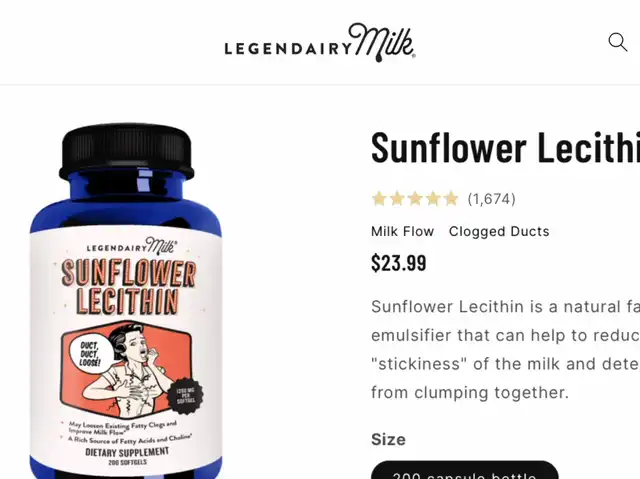This screenshot has height=479, width=640.
Task: Click the black bottle cap in the product photo
Action: point(127,151)
